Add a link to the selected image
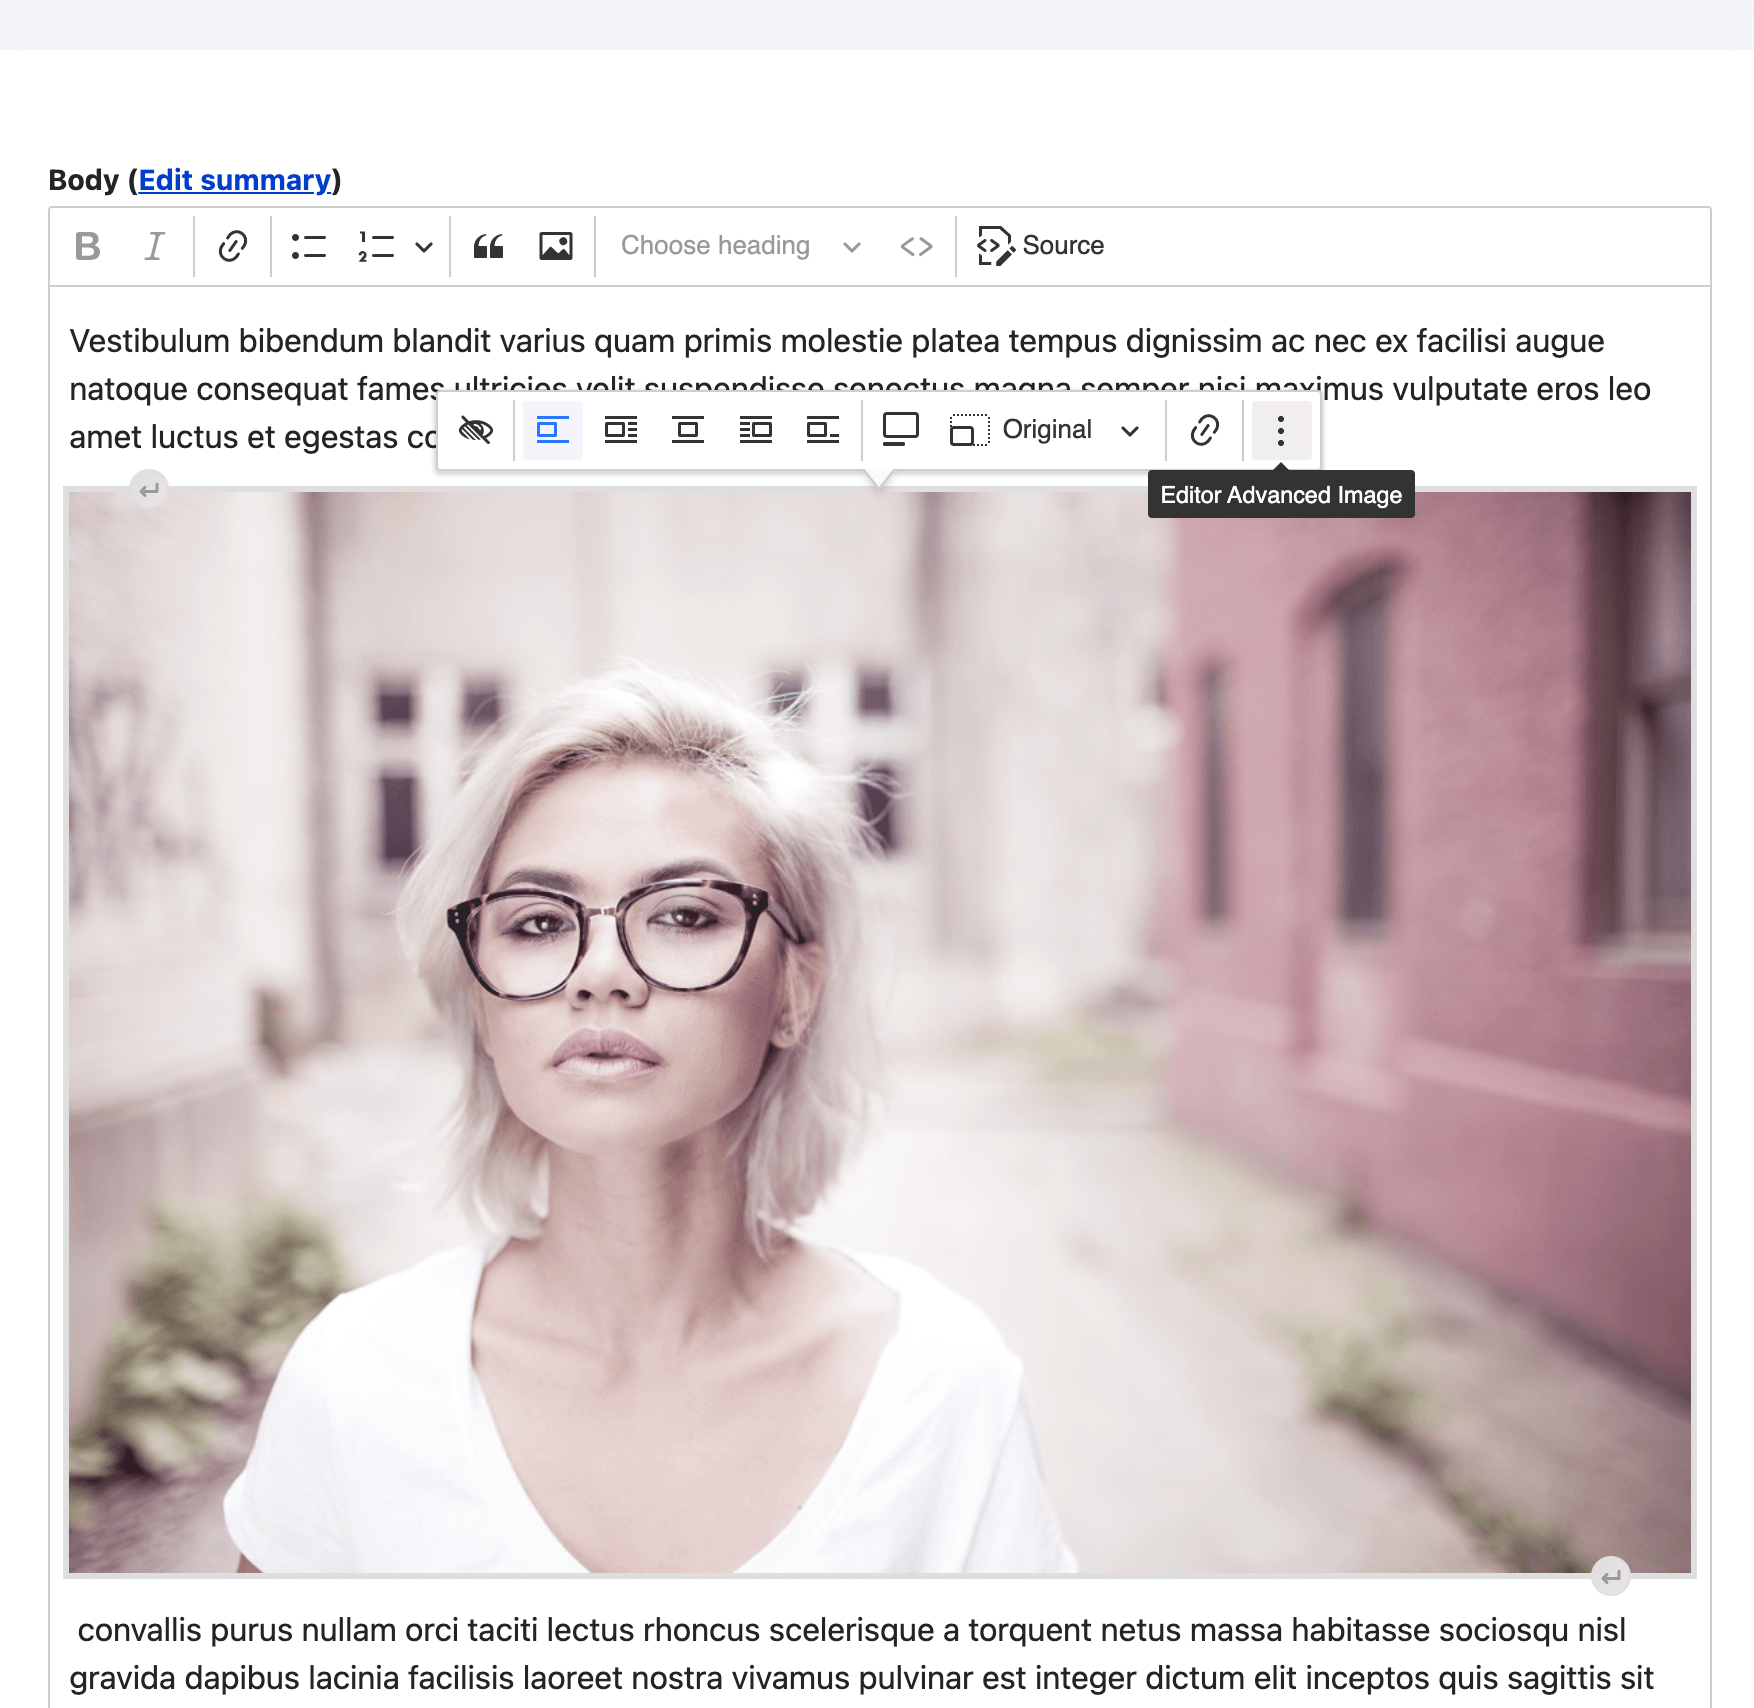1754x1708 pixels. tap(1203, 430)
